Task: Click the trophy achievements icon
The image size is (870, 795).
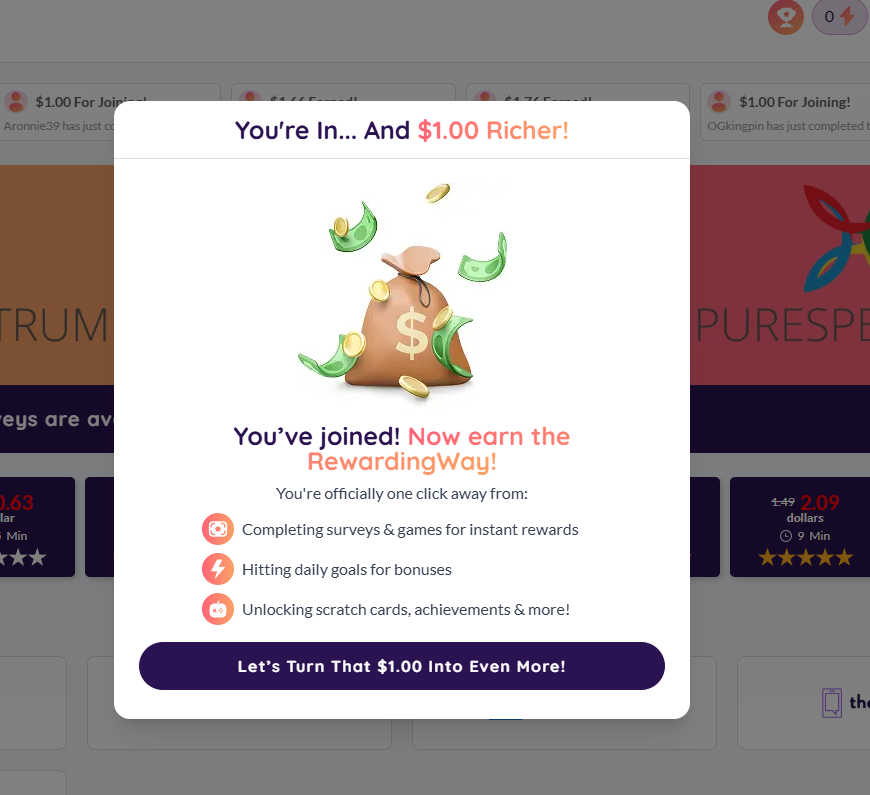Action: pyautogui.click(x=785, y=16)
